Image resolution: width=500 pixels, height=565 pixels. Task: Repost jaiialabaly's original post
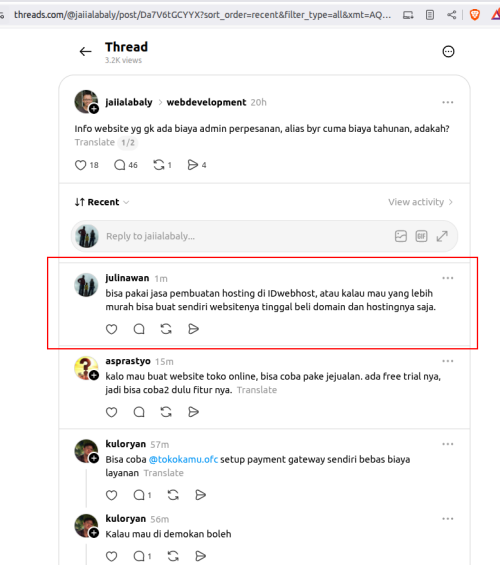point(159,165)
